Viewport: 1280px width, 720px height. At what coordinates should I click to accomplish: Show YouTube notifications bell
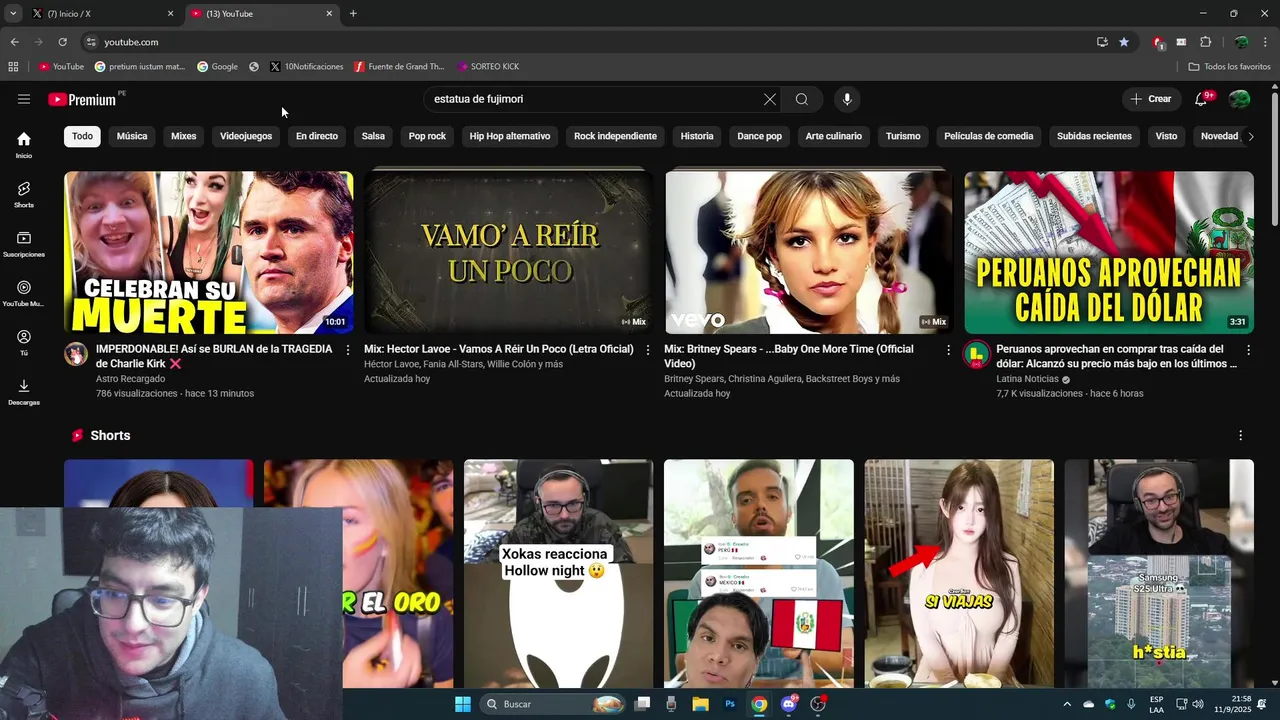(1201, 99)
